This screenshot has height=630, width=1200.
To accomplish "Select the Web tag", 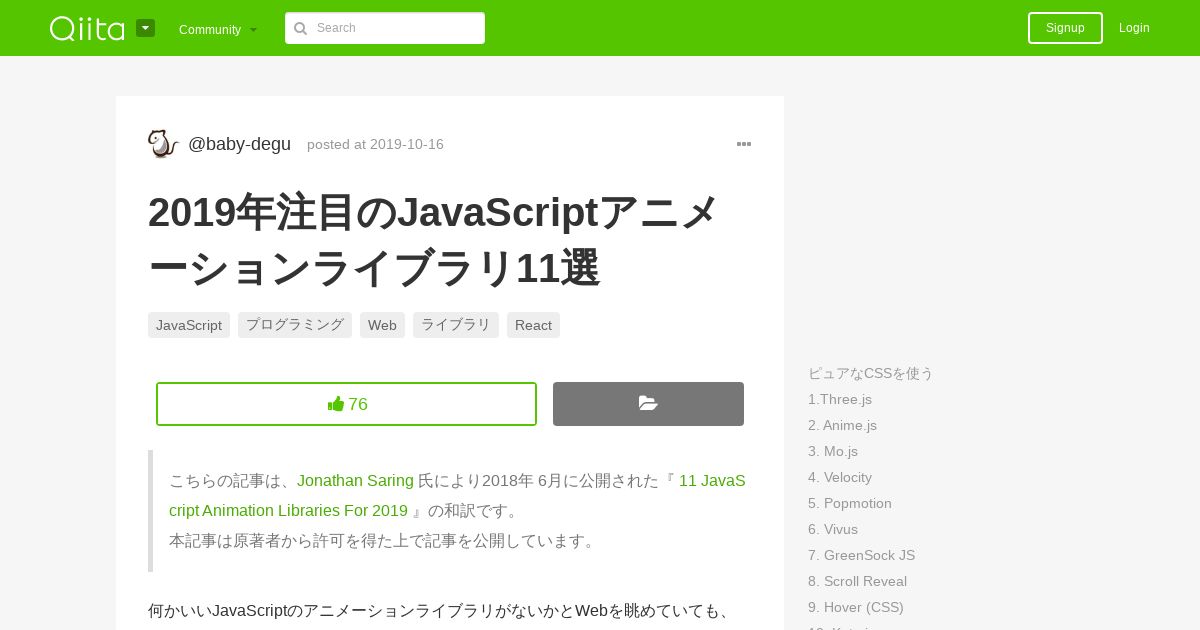I will [x=382, y=325].
